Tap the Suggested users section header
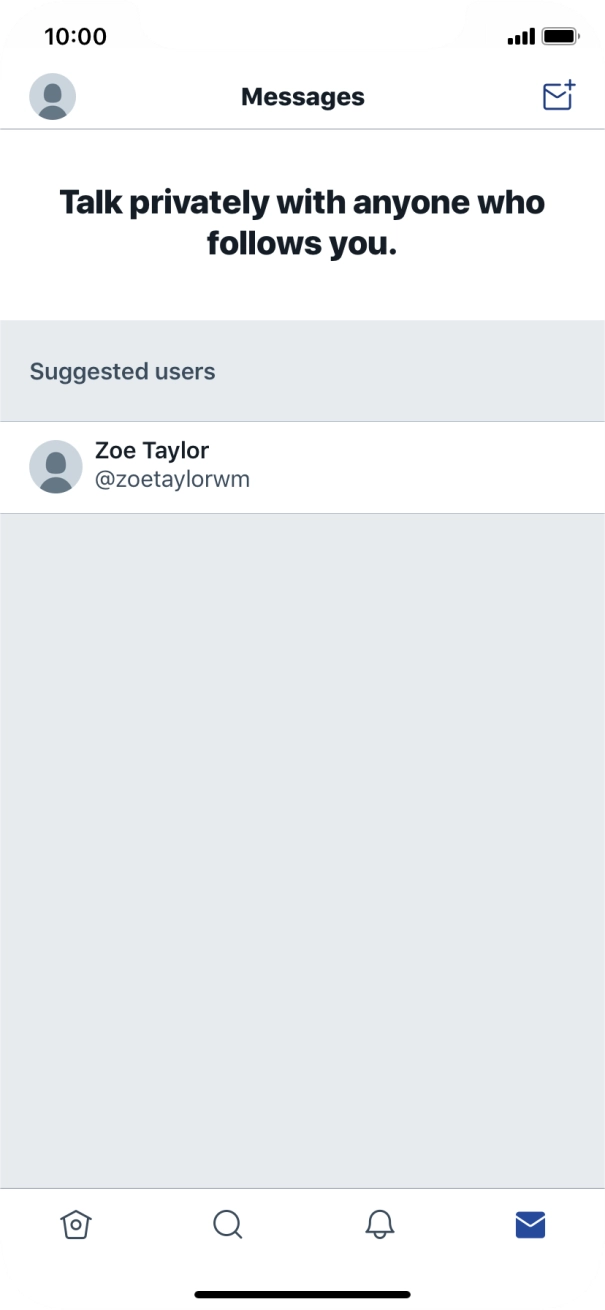Screen dimensions: 605x1310 [122, 372]
